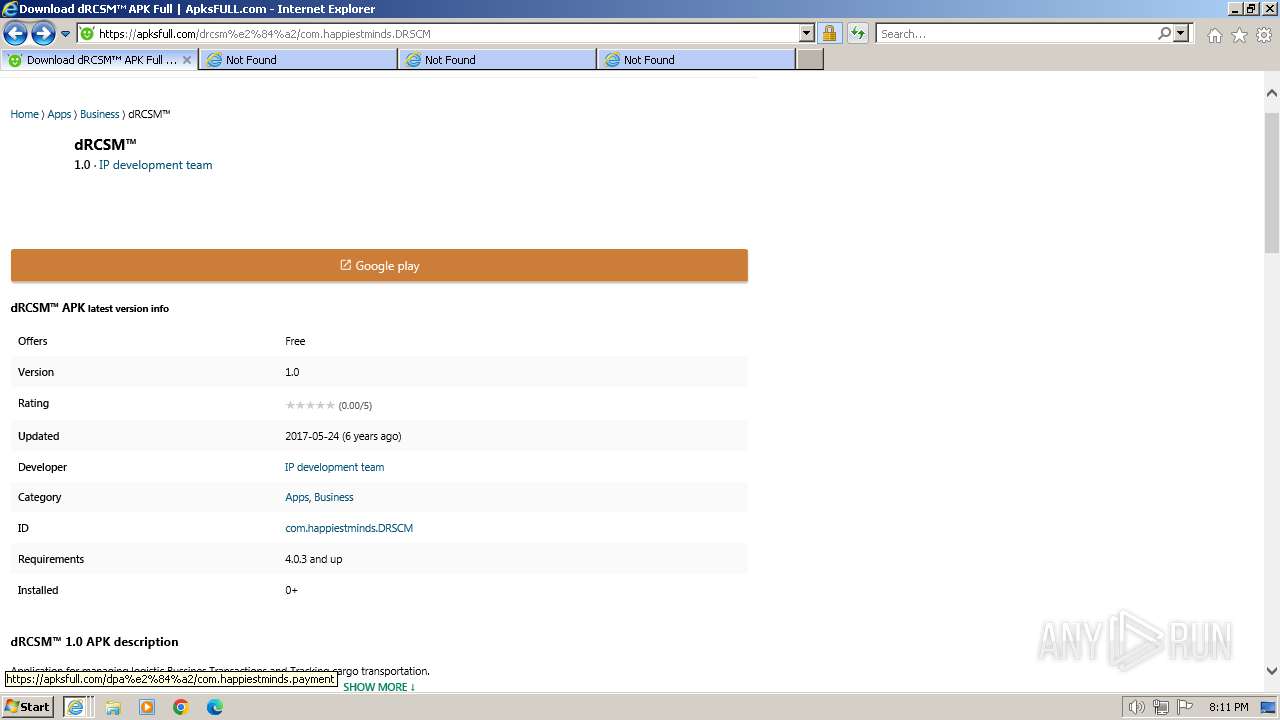Click the volume speaker tray icon
The width and height of the screenshot is (1280, 720).
[1137, 708]
